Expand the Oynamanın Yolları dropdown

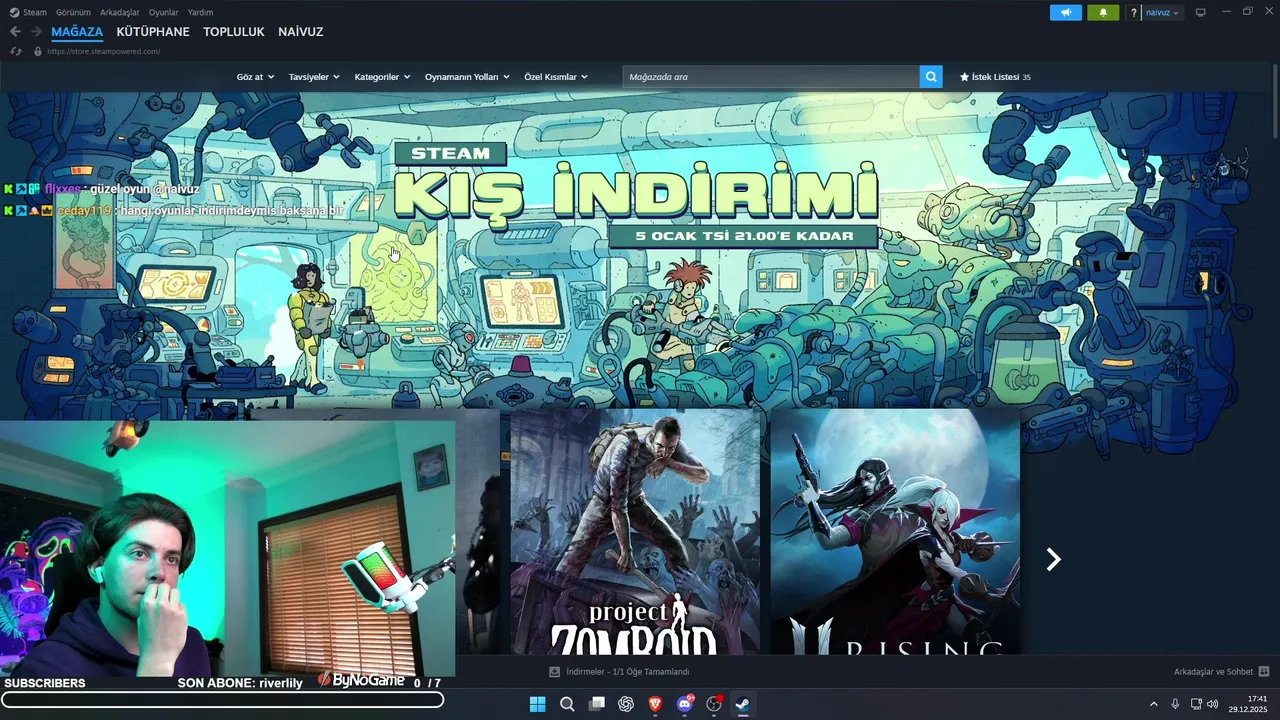467,77
